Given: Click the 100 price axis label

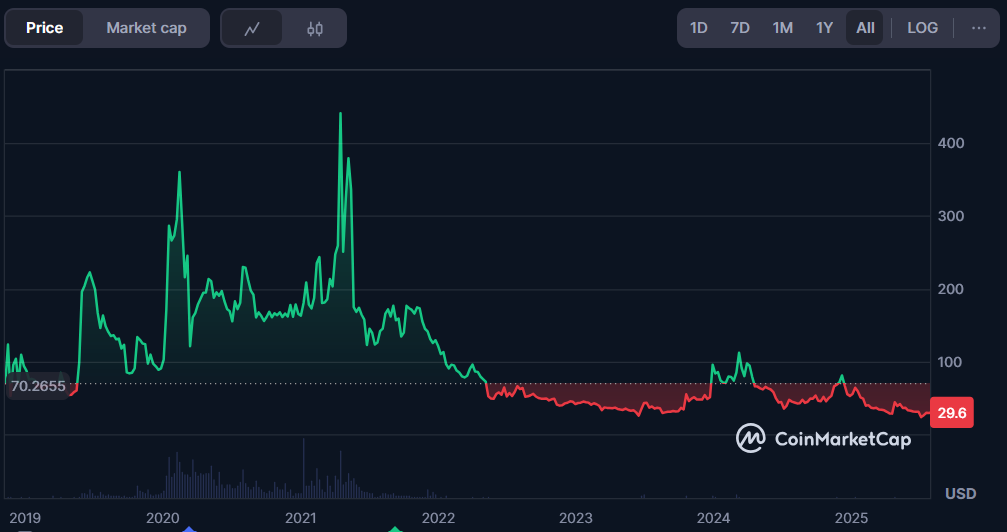Looking at the screenshot, I should click(x=951, y=362).
